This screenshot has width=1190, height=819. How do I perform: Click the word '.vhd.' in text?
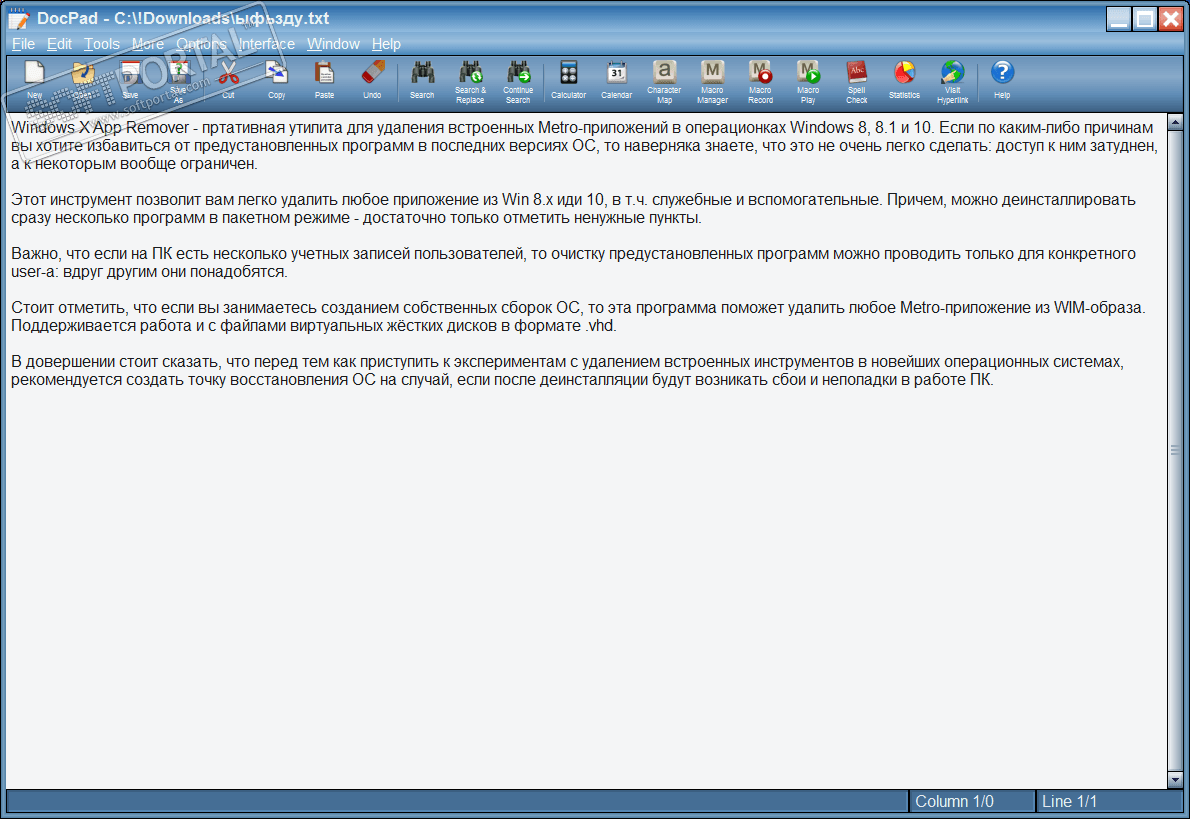600,326
